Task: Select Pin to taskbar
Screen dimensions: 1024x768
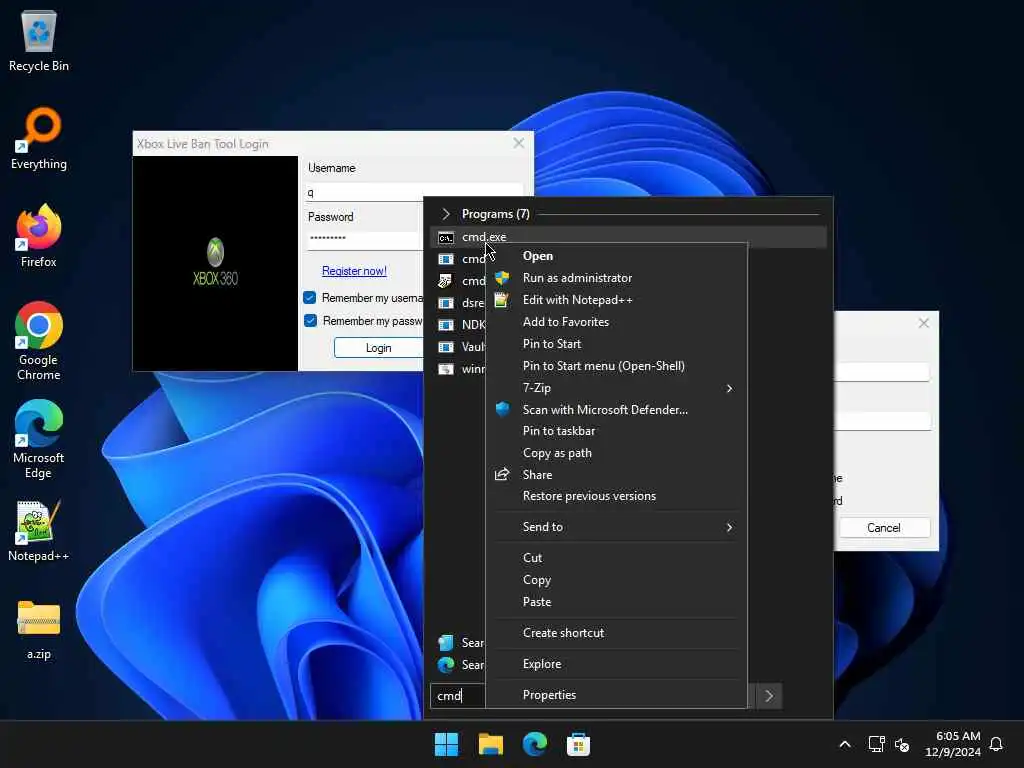Action: (x=616, y=431)
